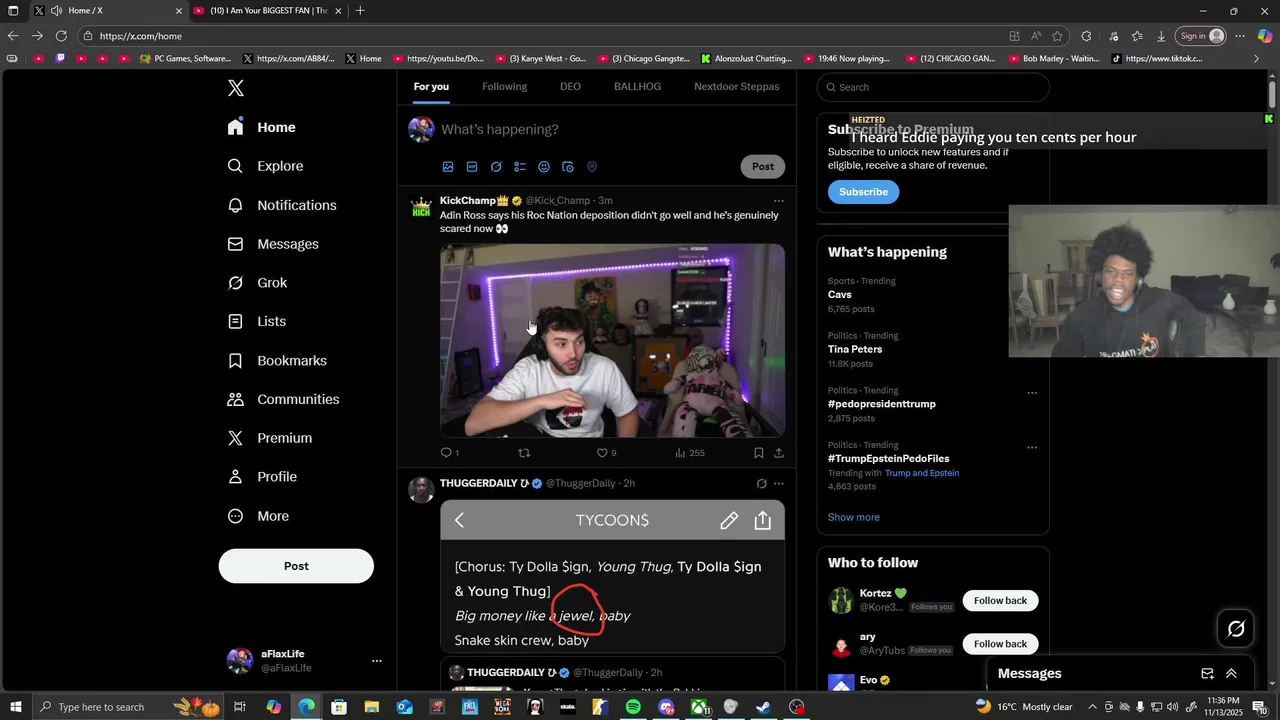Open Spotify from the taskbar
This screenshot has height=720, width=1280.
[x=633, y=707]
